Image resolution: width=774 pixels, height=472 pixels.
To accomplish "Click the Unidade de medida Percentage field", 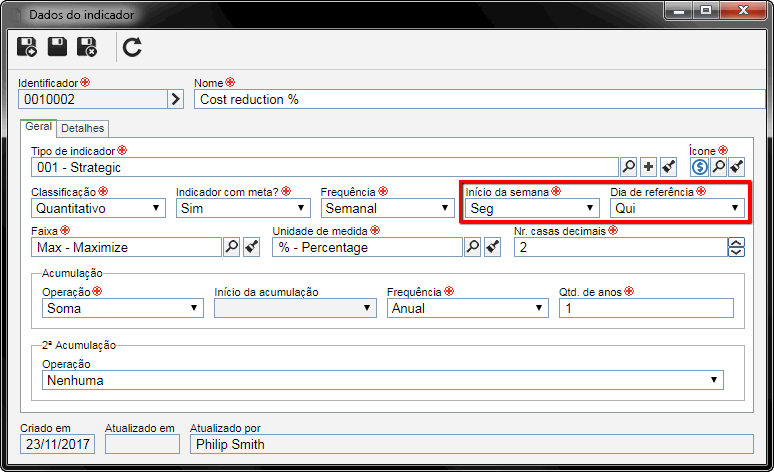I will tap(367, 247).
